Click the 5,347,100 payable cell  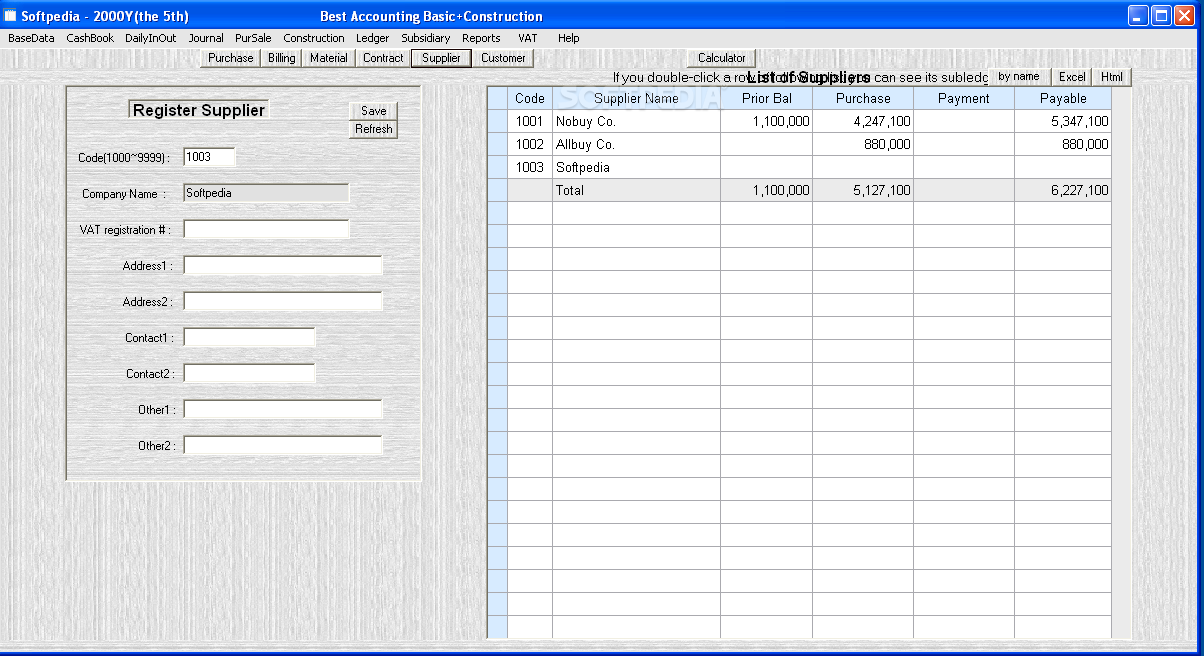click(1063, 121)
